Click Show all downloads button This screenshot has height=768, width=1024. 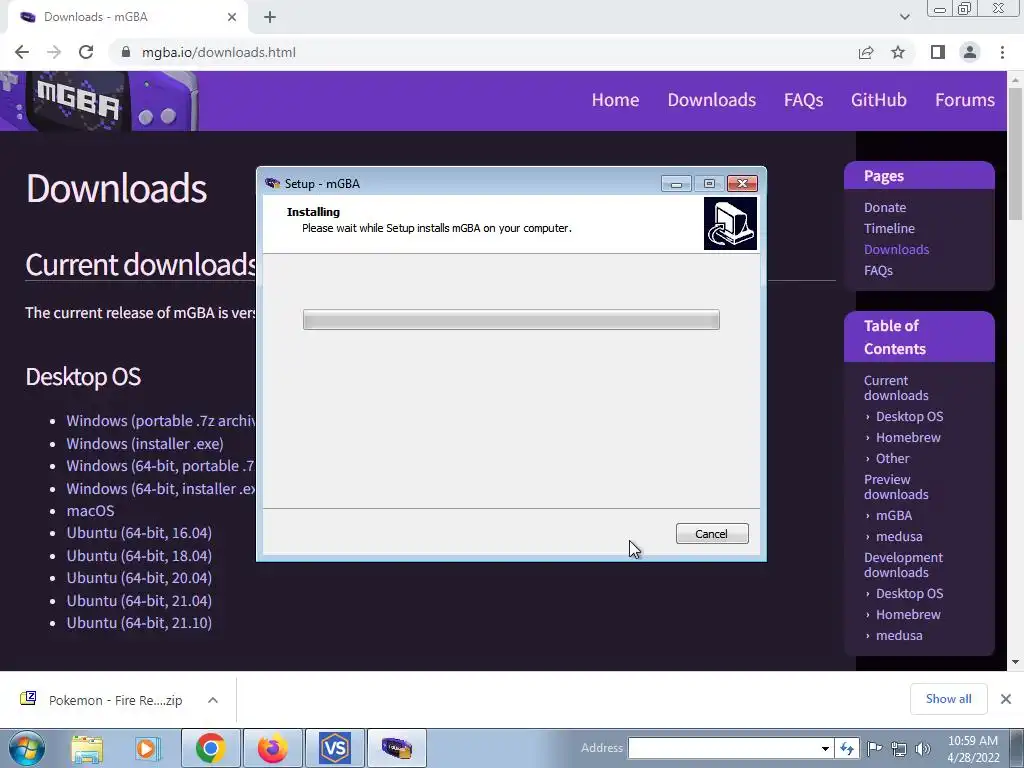(x=948, y=699)
